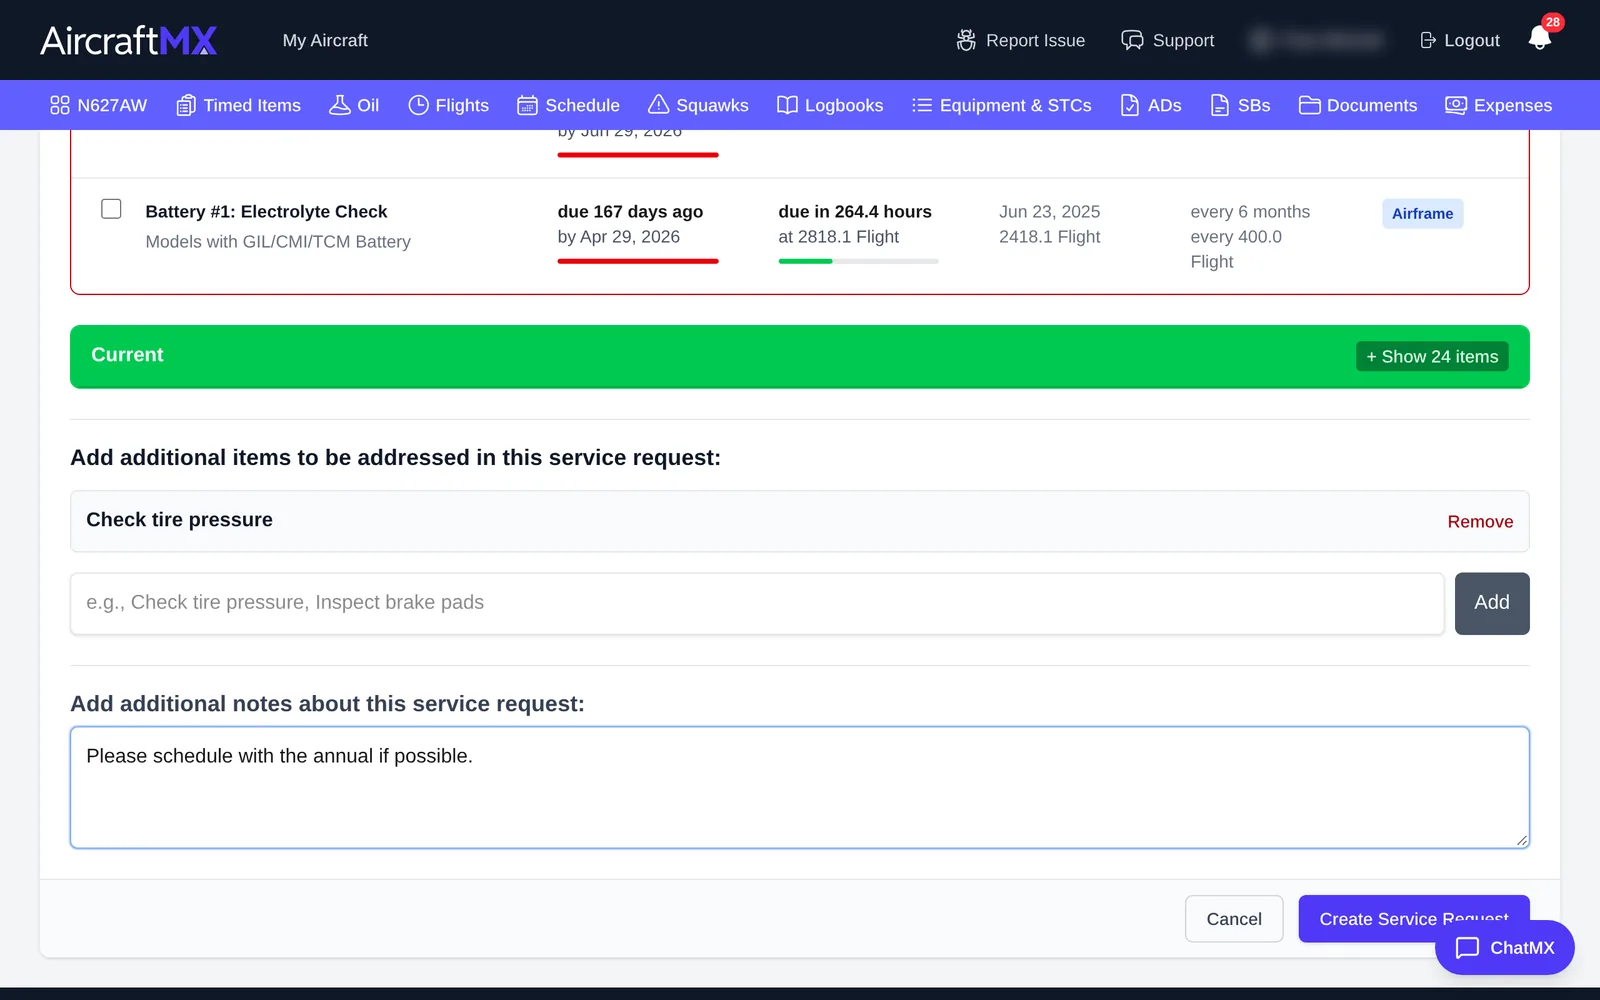Click the 'every 6 months' interval text
1600x1000 pixels.
[x=1250, y=212]
